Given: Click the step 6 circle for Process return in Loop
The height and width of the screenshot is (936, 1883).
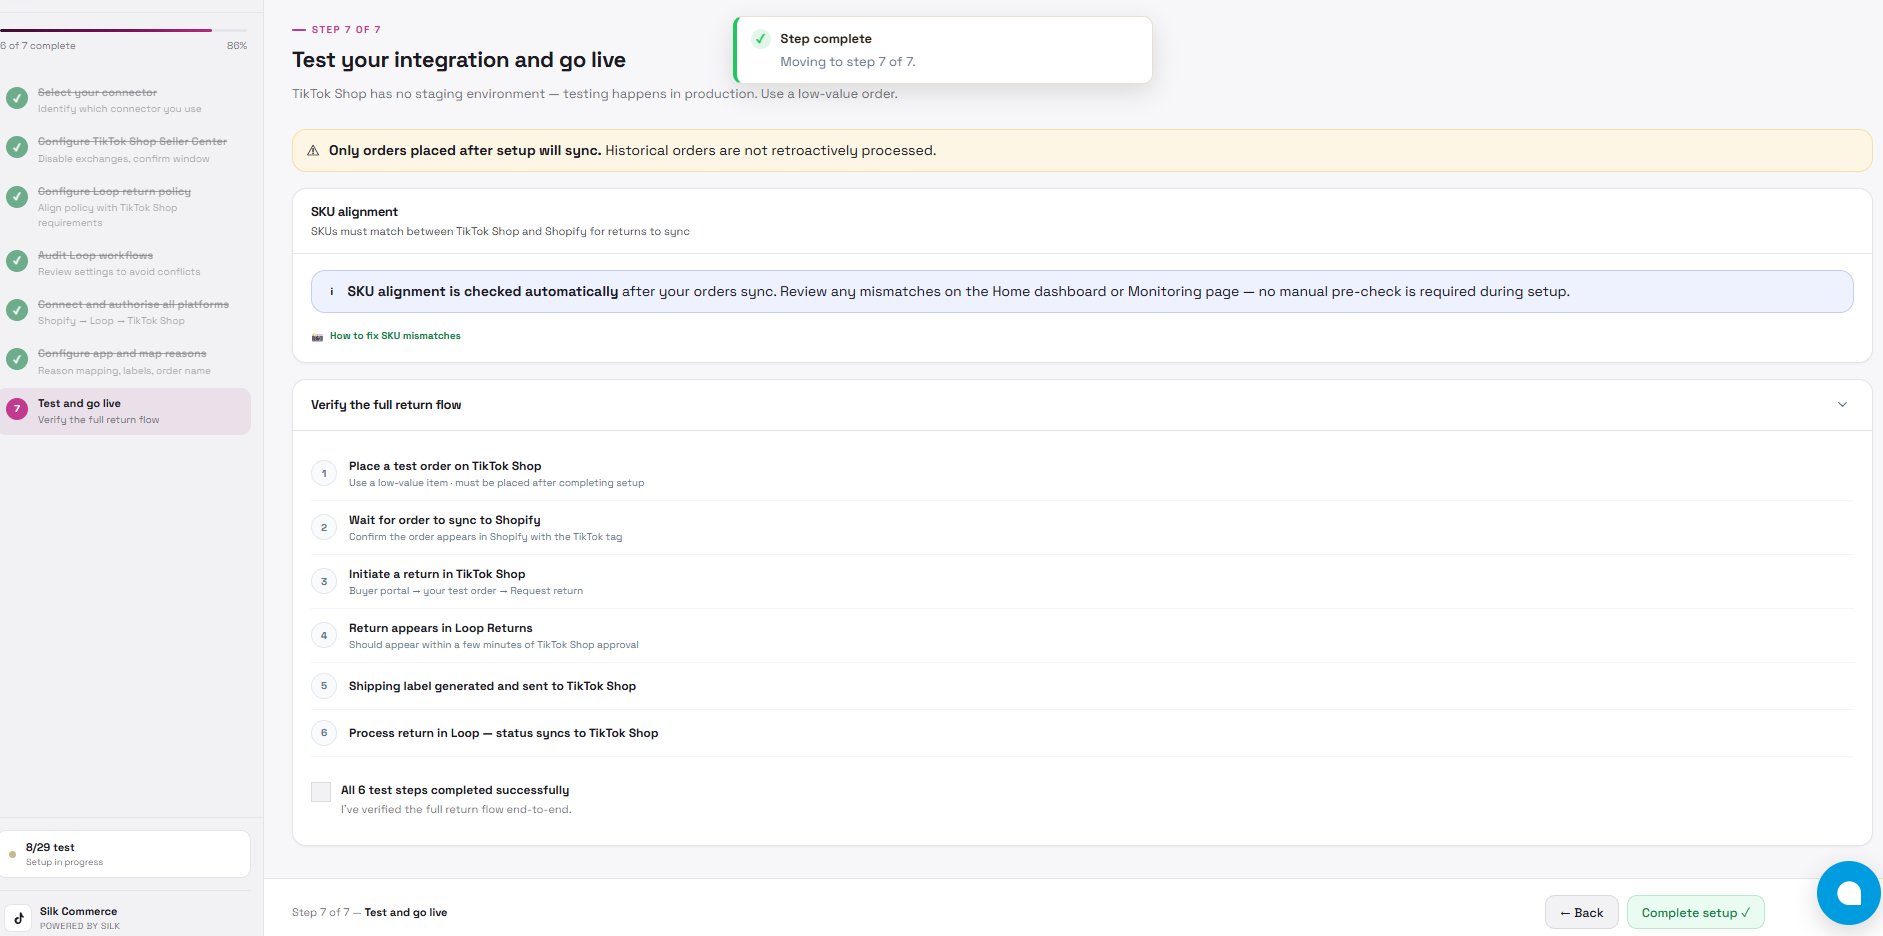Looking at the screenshot, I should [x=324, y=733].
